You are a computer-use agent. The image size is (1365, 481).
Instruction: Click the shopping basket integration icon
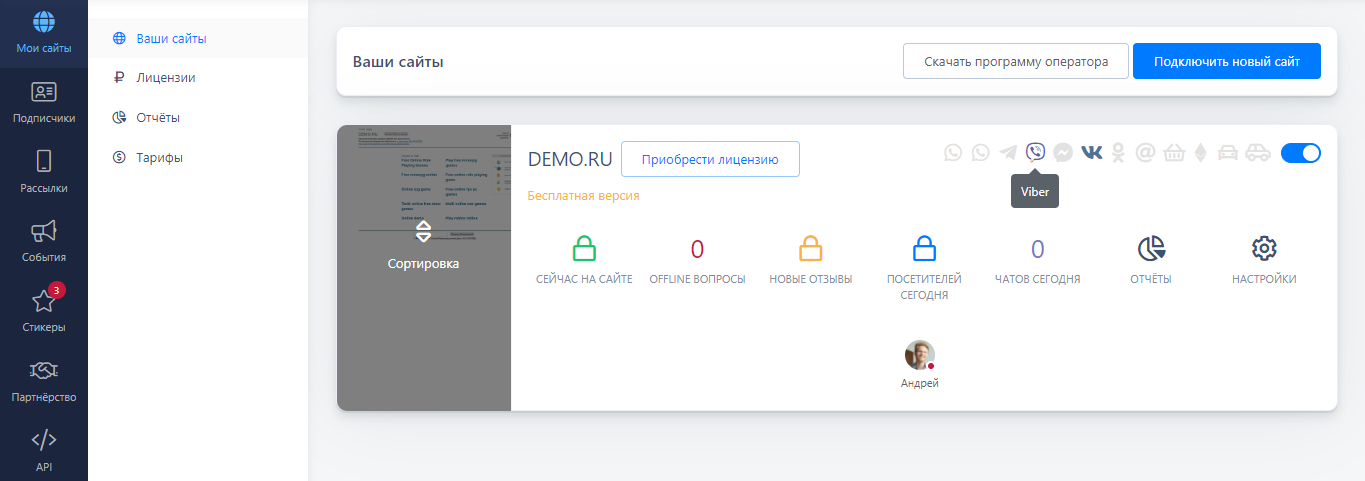[1173, 153]
